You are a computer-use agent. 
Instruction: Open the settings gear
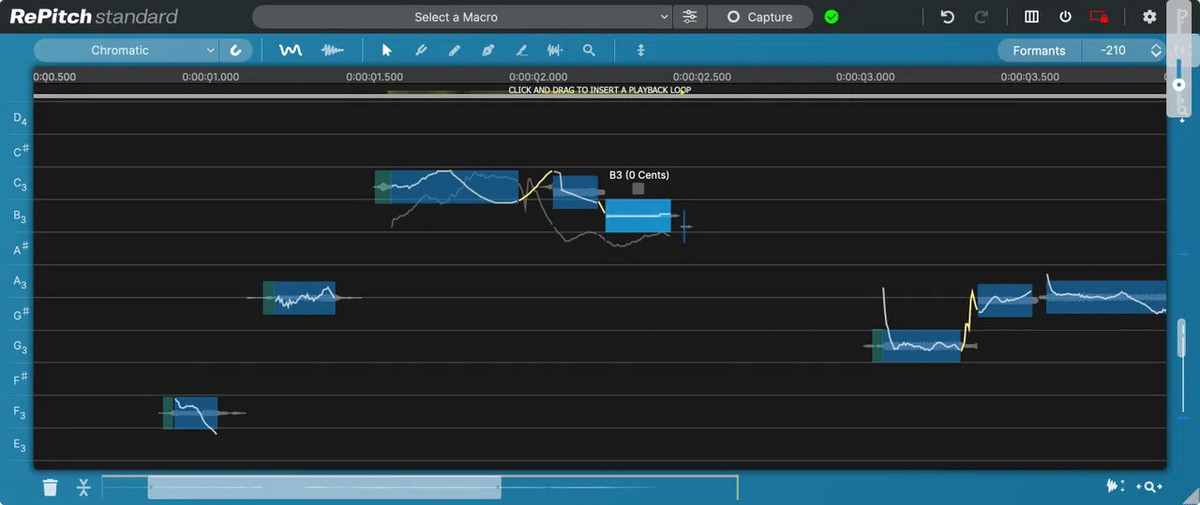click(1149, 17)
